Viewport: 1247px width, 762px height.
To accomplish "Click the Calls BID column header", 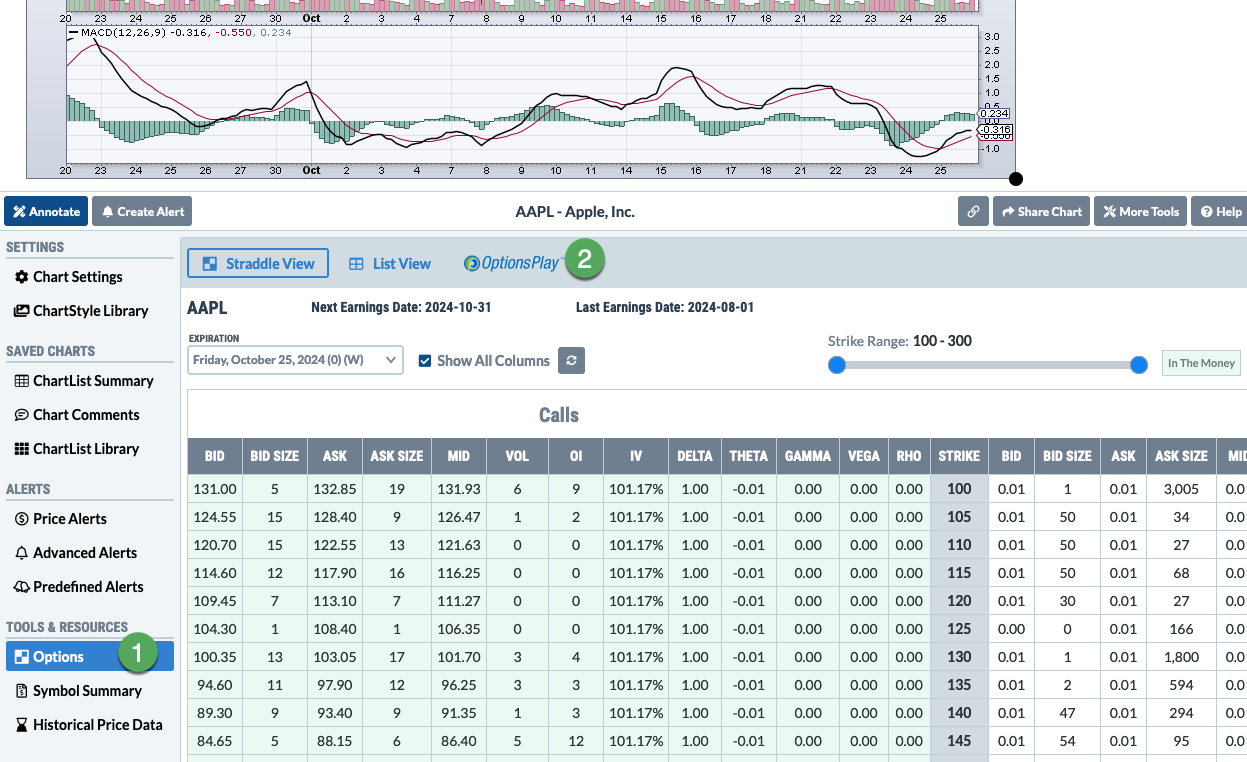I will coord(215,456).
